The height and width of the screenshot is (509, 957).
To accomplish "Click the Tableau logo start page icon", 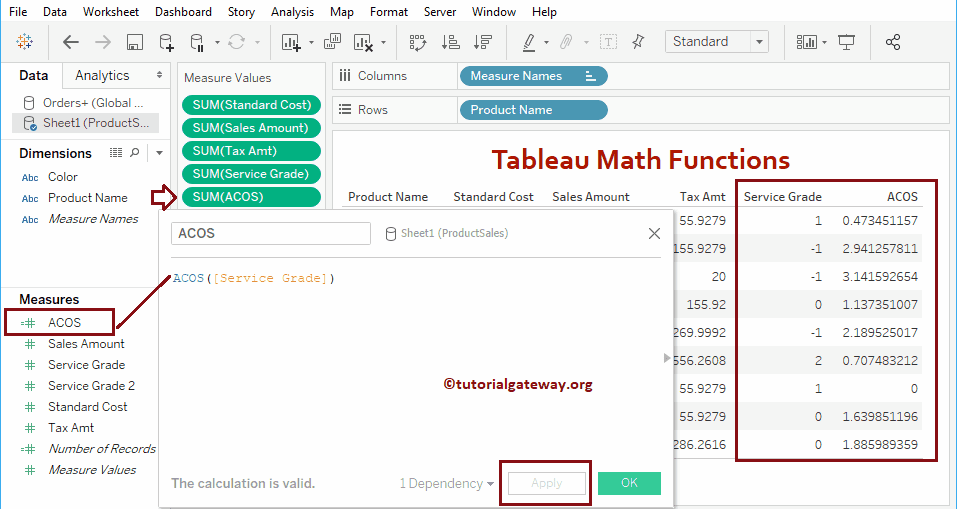I will point(24,42).
